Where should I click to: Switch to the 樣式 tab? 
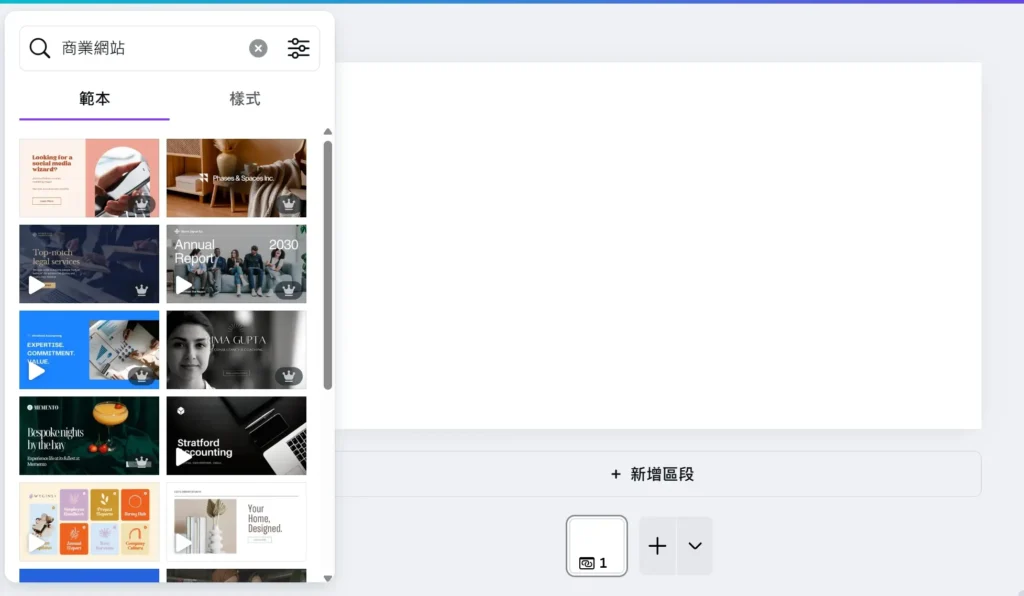[245, 99]
